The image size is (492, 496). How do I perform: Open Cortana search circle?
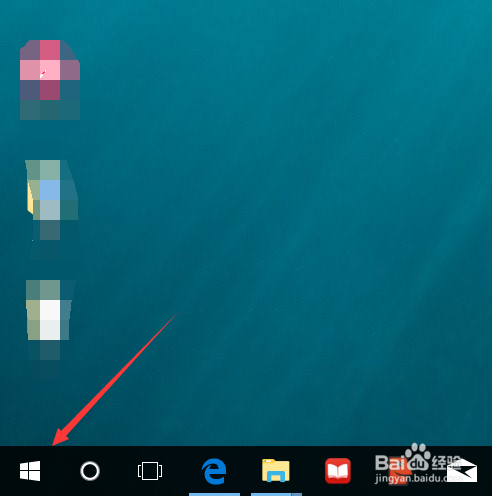pos(90,471)
